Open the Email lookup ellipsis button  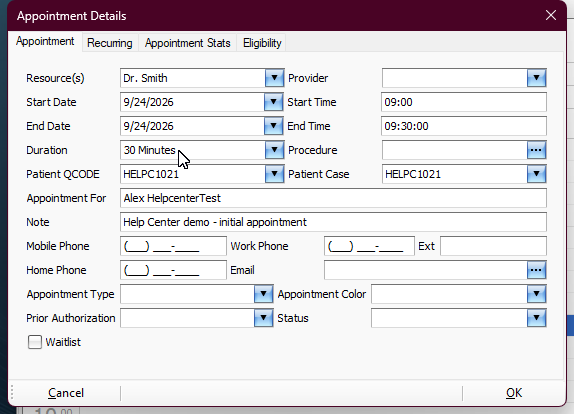536,270
